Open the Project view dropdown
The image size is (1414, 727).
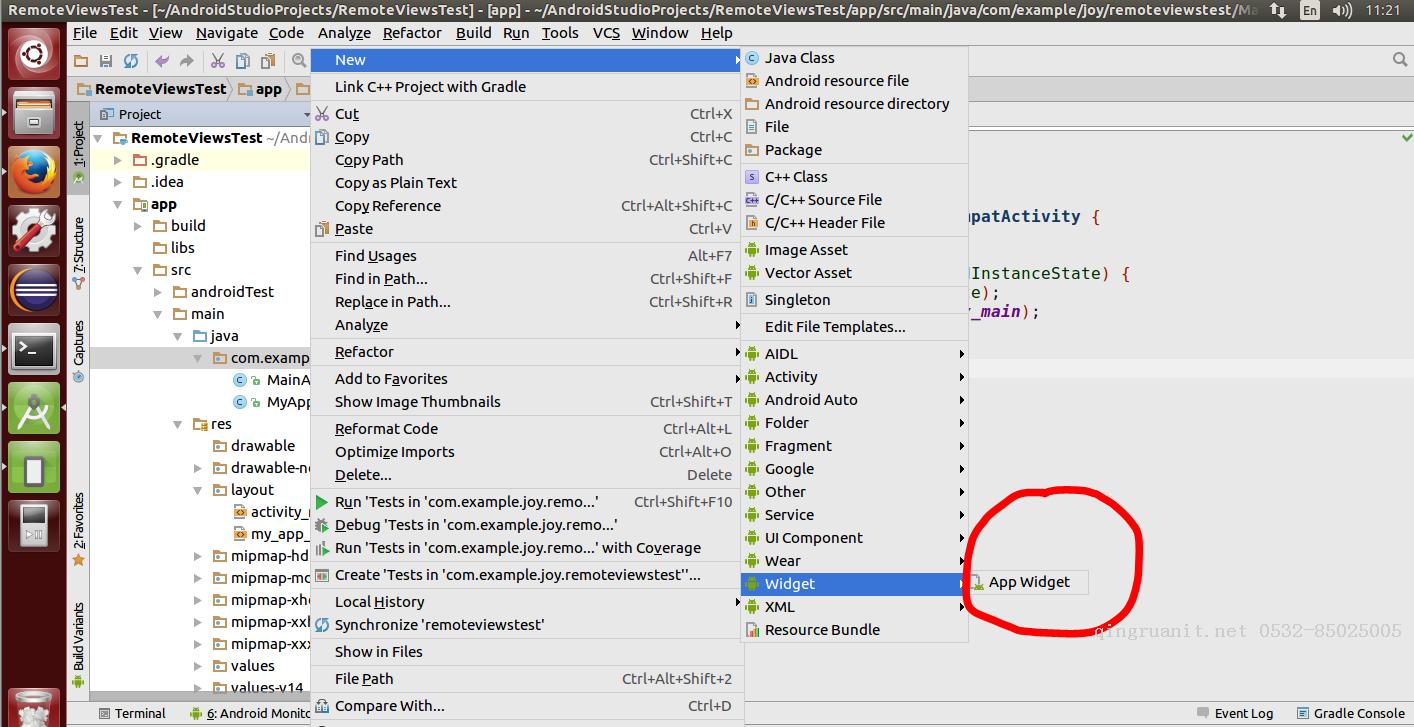click(x=306, y=115)
